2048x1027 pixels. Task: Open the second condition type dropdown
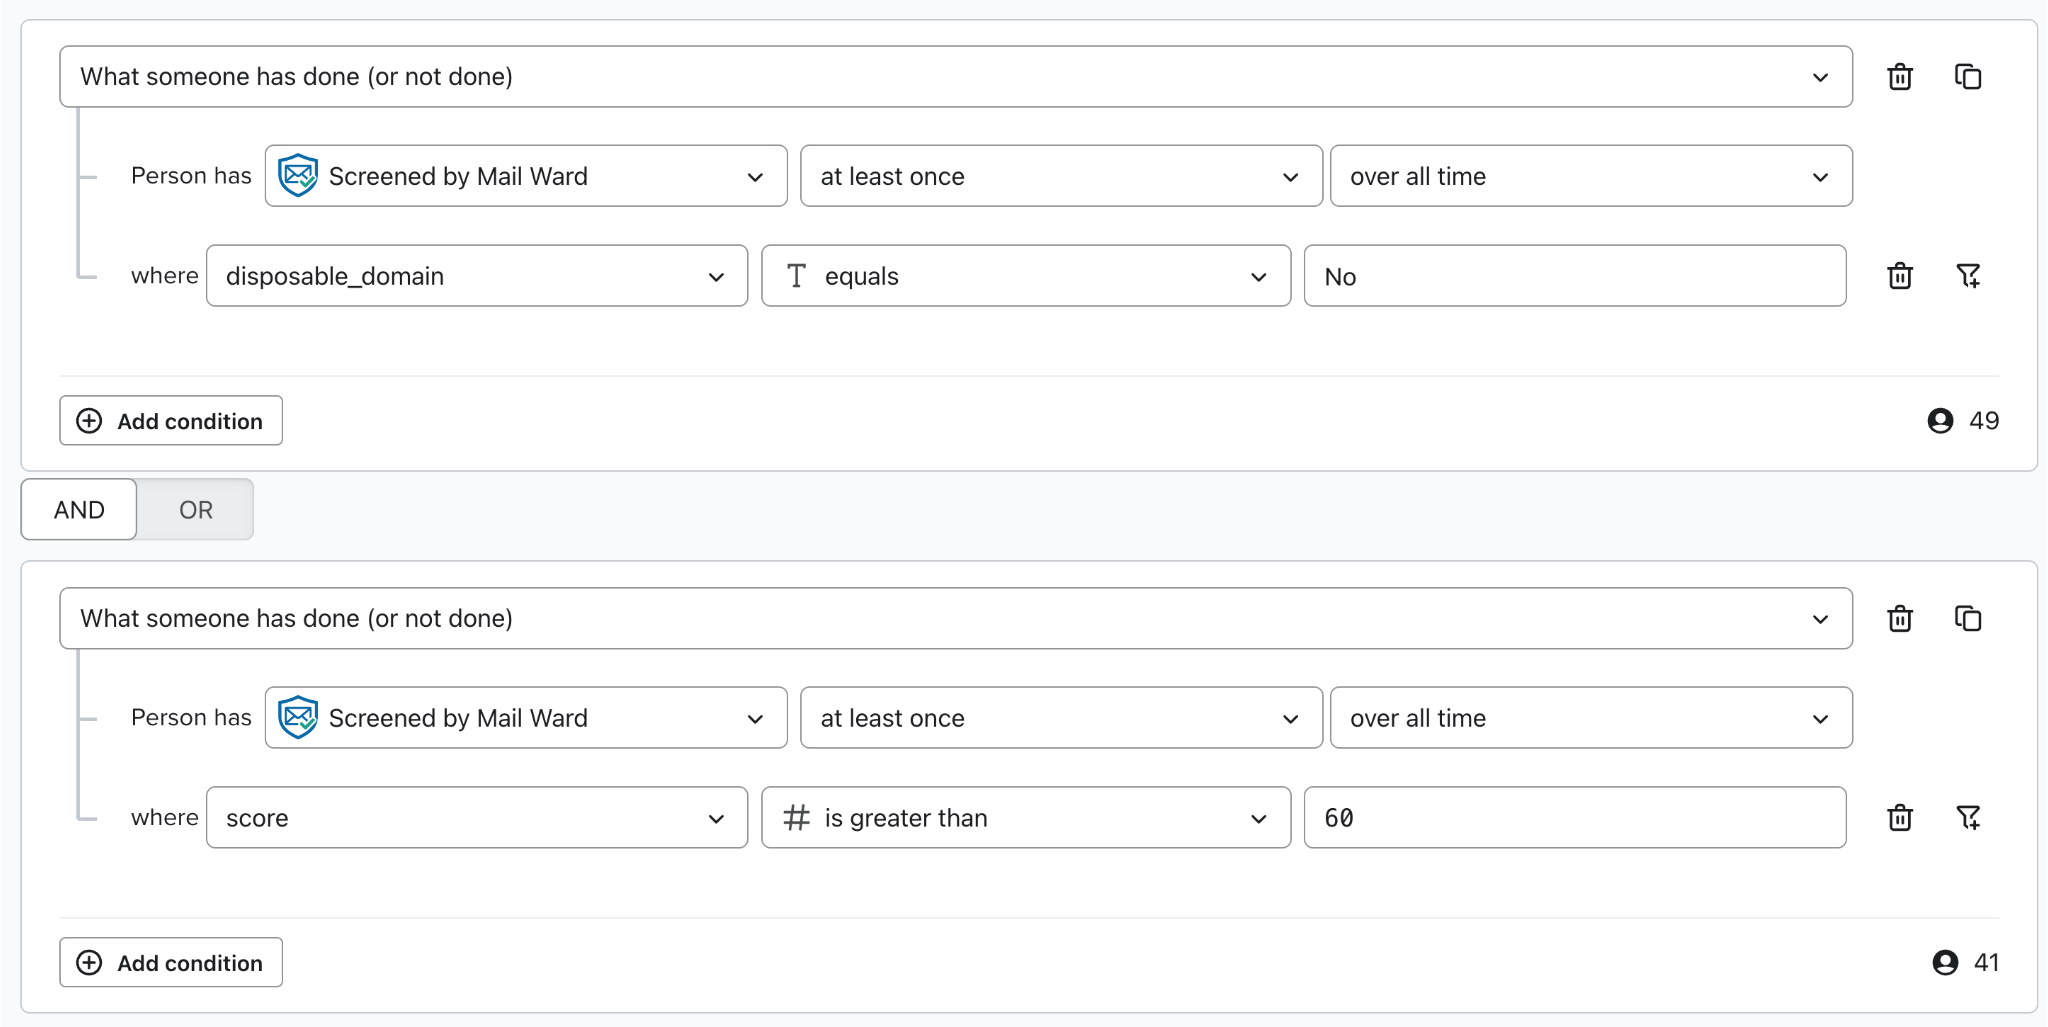[956, 619]
